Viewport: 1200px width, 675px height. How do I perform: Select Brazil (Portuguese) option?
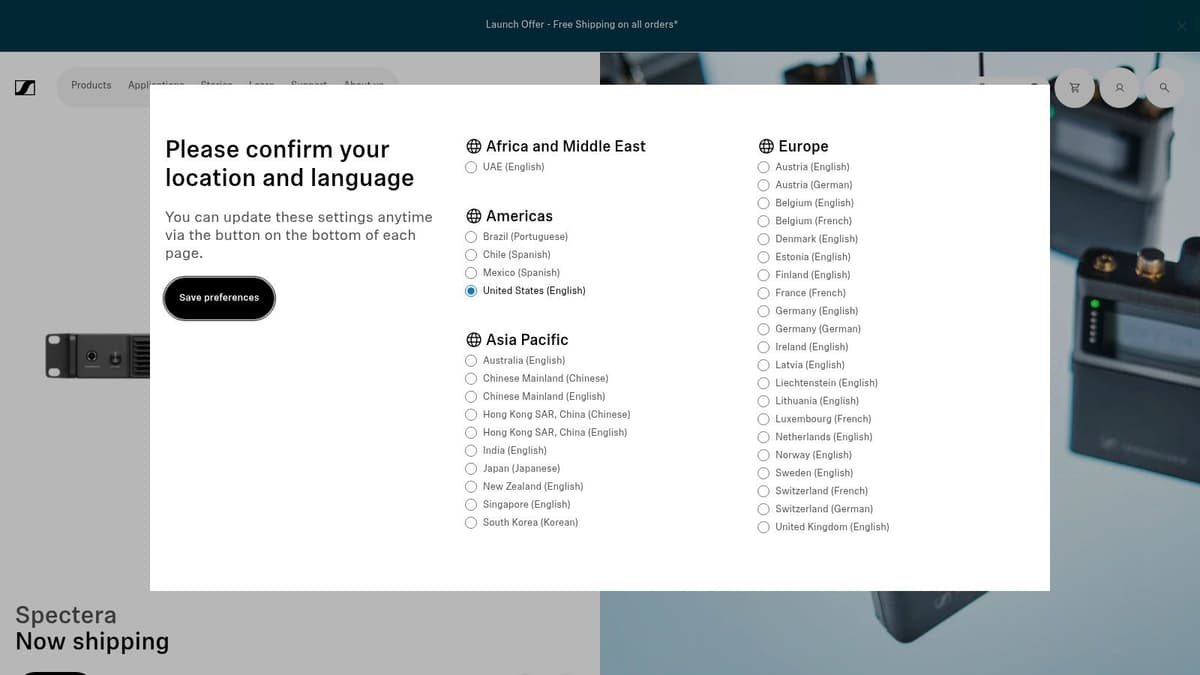471,237
